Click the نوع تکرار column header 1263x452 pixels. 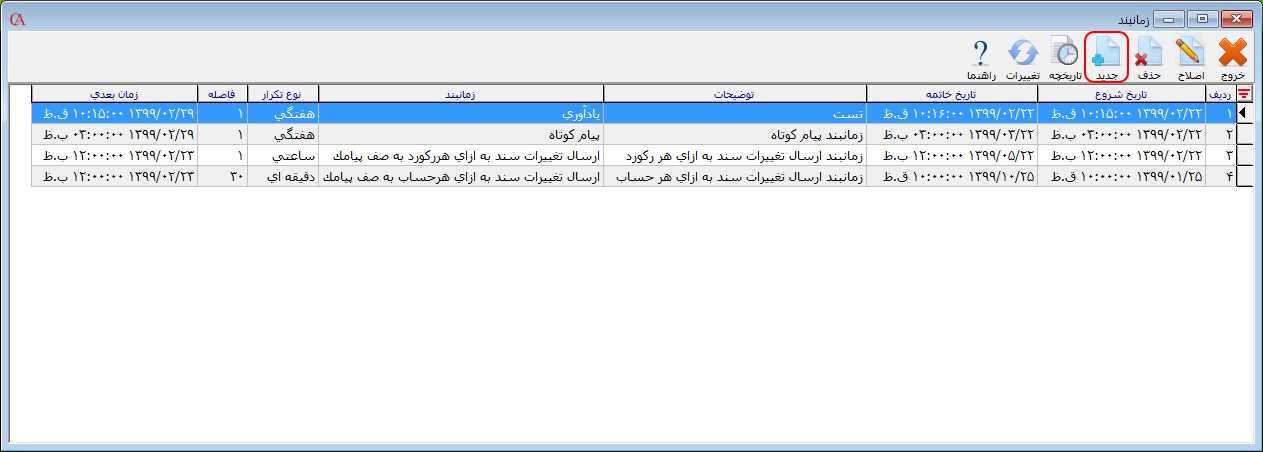tap(282, 94)
